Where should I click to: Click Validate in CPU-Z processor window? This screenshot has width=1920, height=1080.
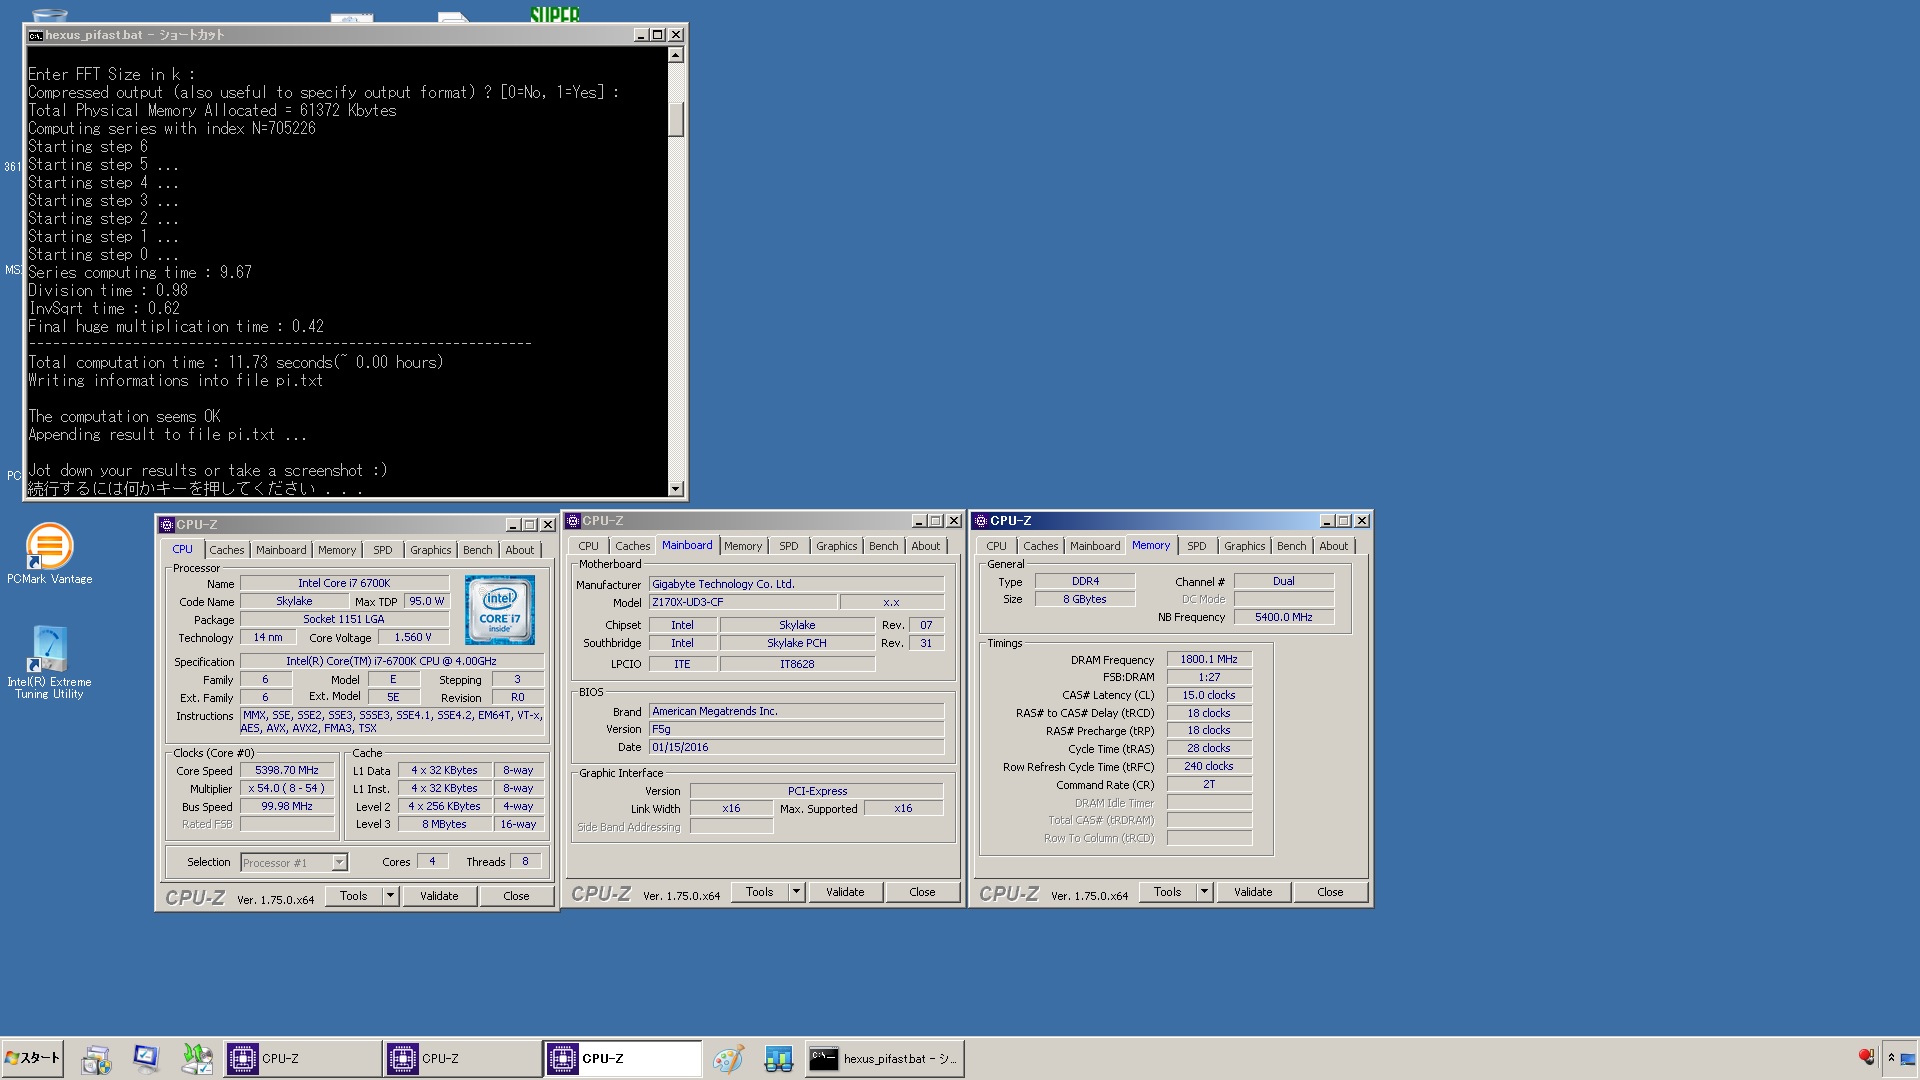click(439, 896)
